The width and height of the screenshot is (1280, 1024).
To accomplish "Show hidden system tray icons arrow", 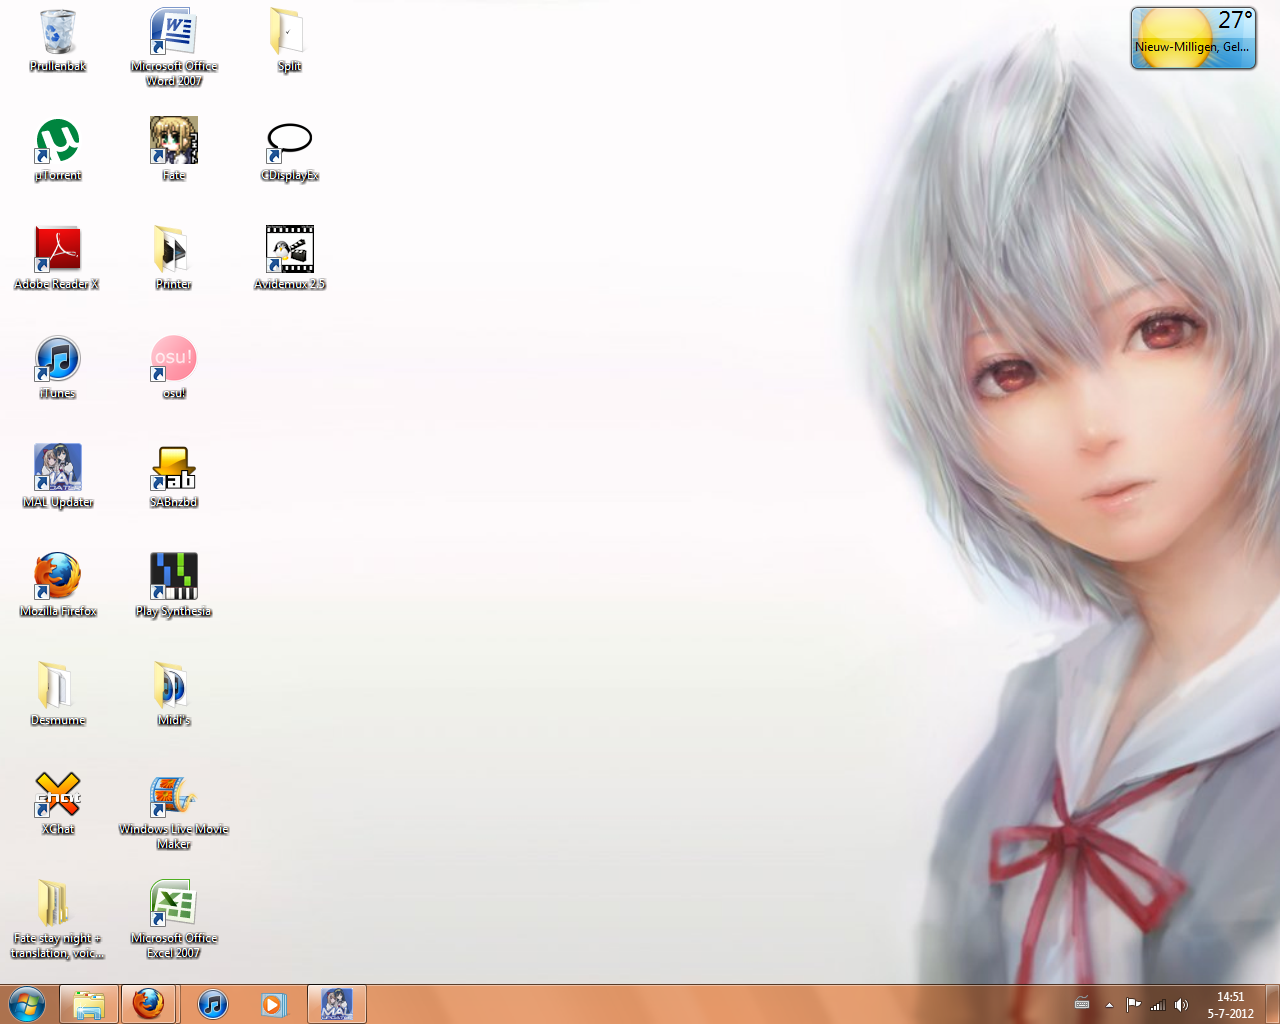I will (x=1109, y=1005).
